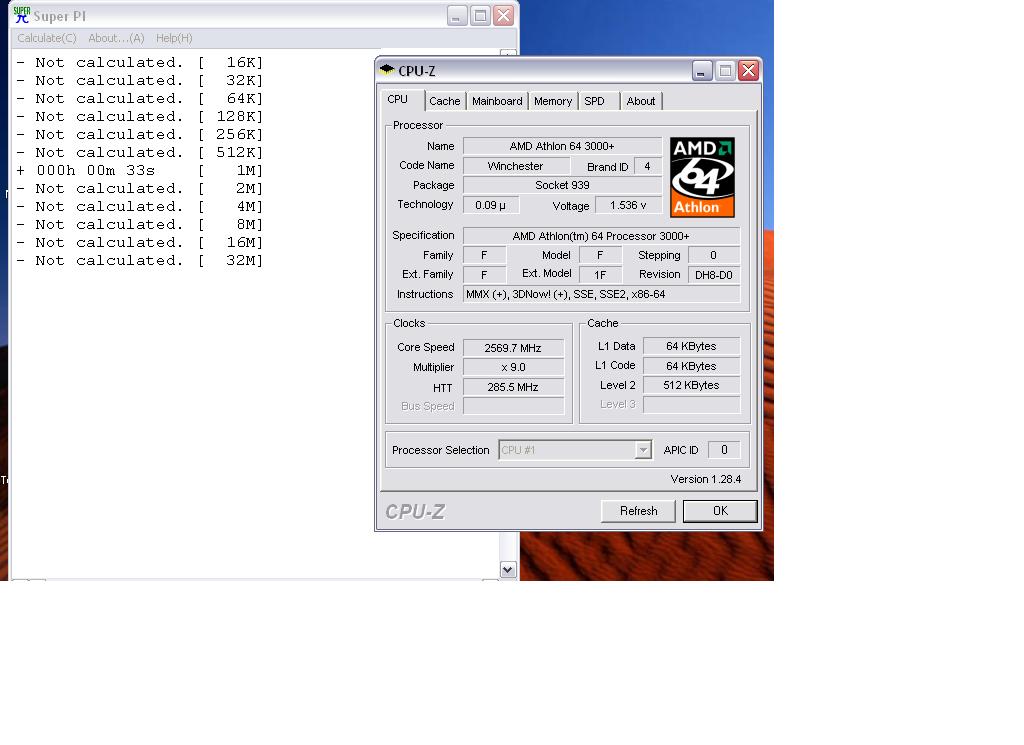The height and width of the screenshot is (745, 1024).
Task: Click the Code Name Winchester value
Action: pos(516,166)
